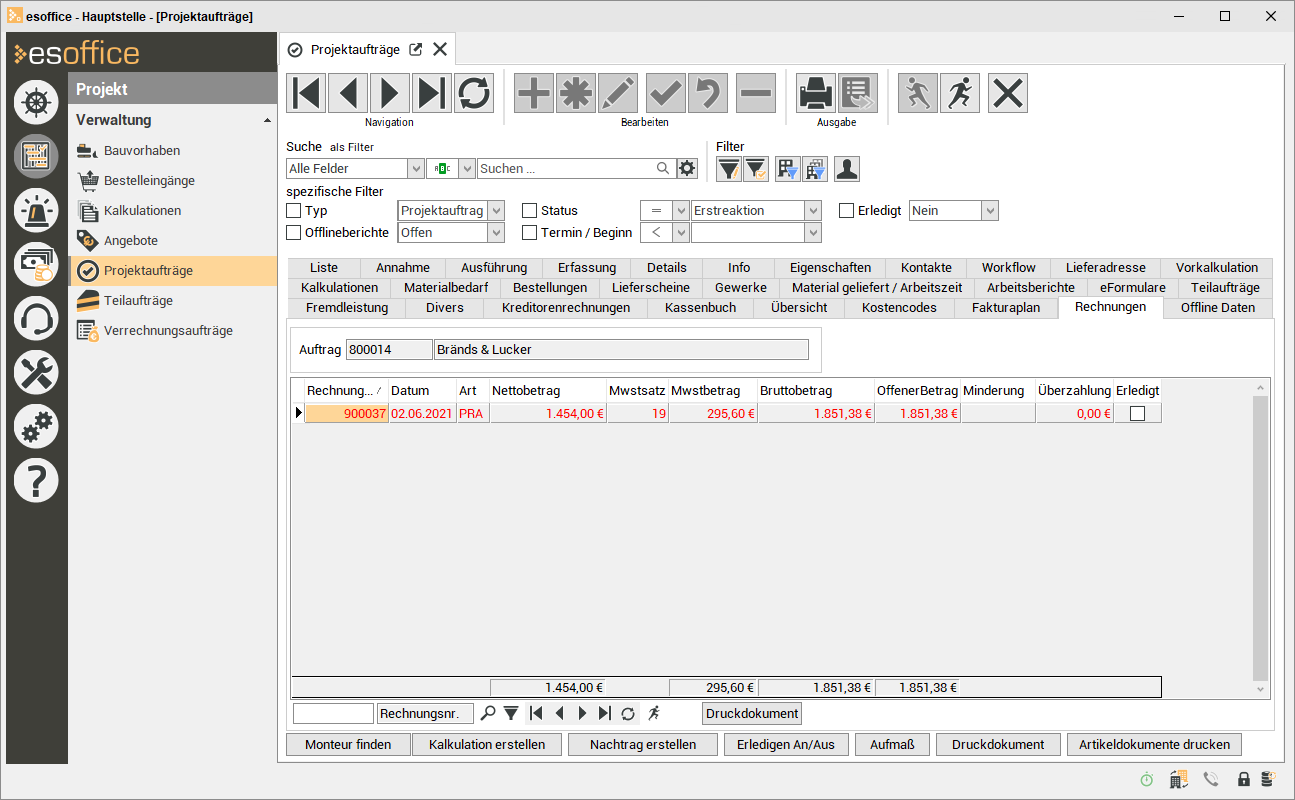Viewport: 1295px width, 800px height.
Task: Switch to the Kalkulationen tab
Action: point(339,288)
